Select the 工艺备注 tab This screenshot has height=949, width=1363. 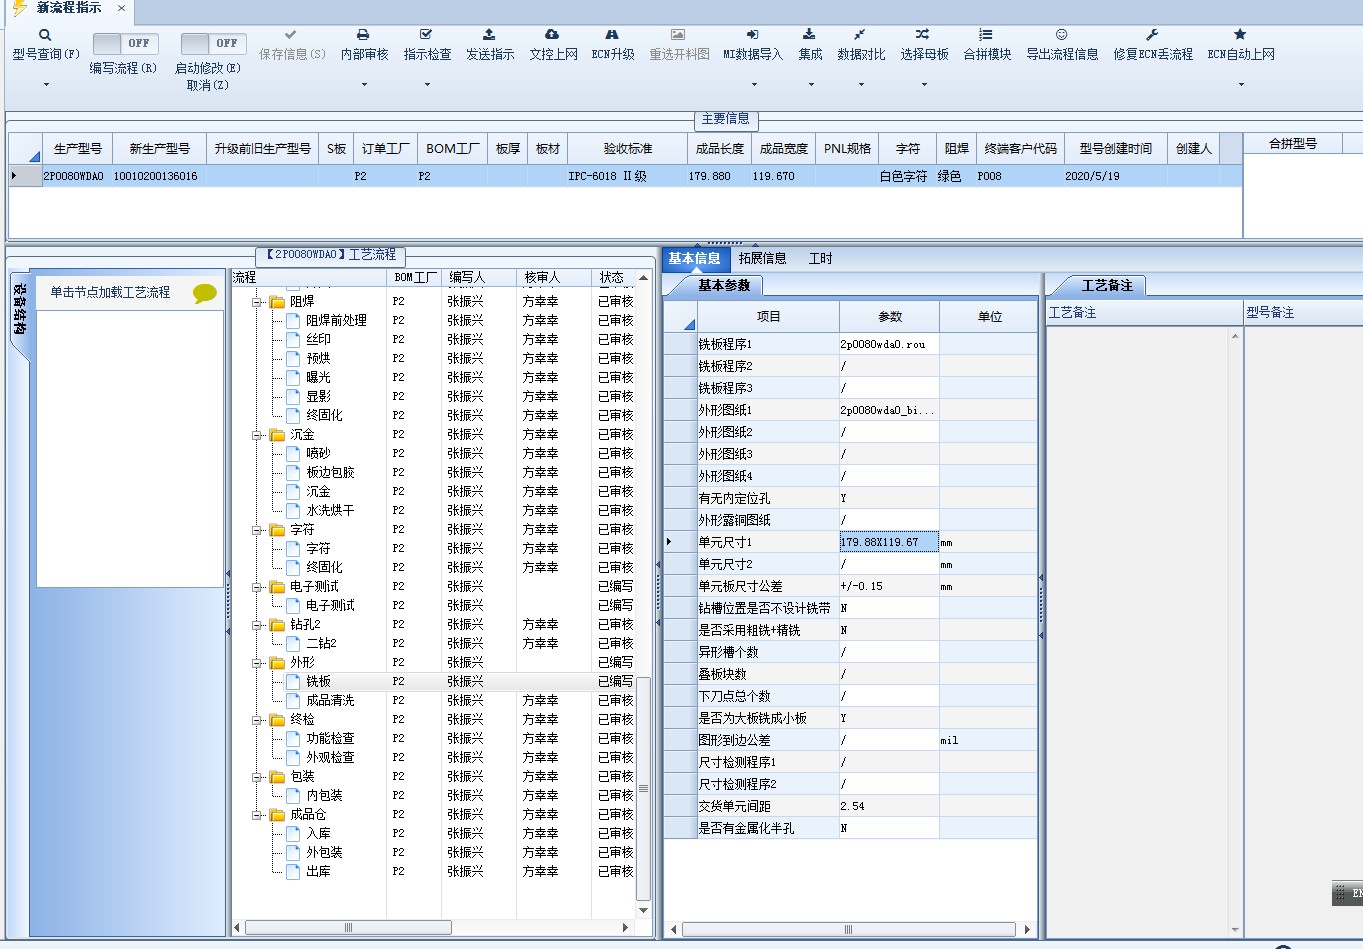click(x=1107, y=285)
